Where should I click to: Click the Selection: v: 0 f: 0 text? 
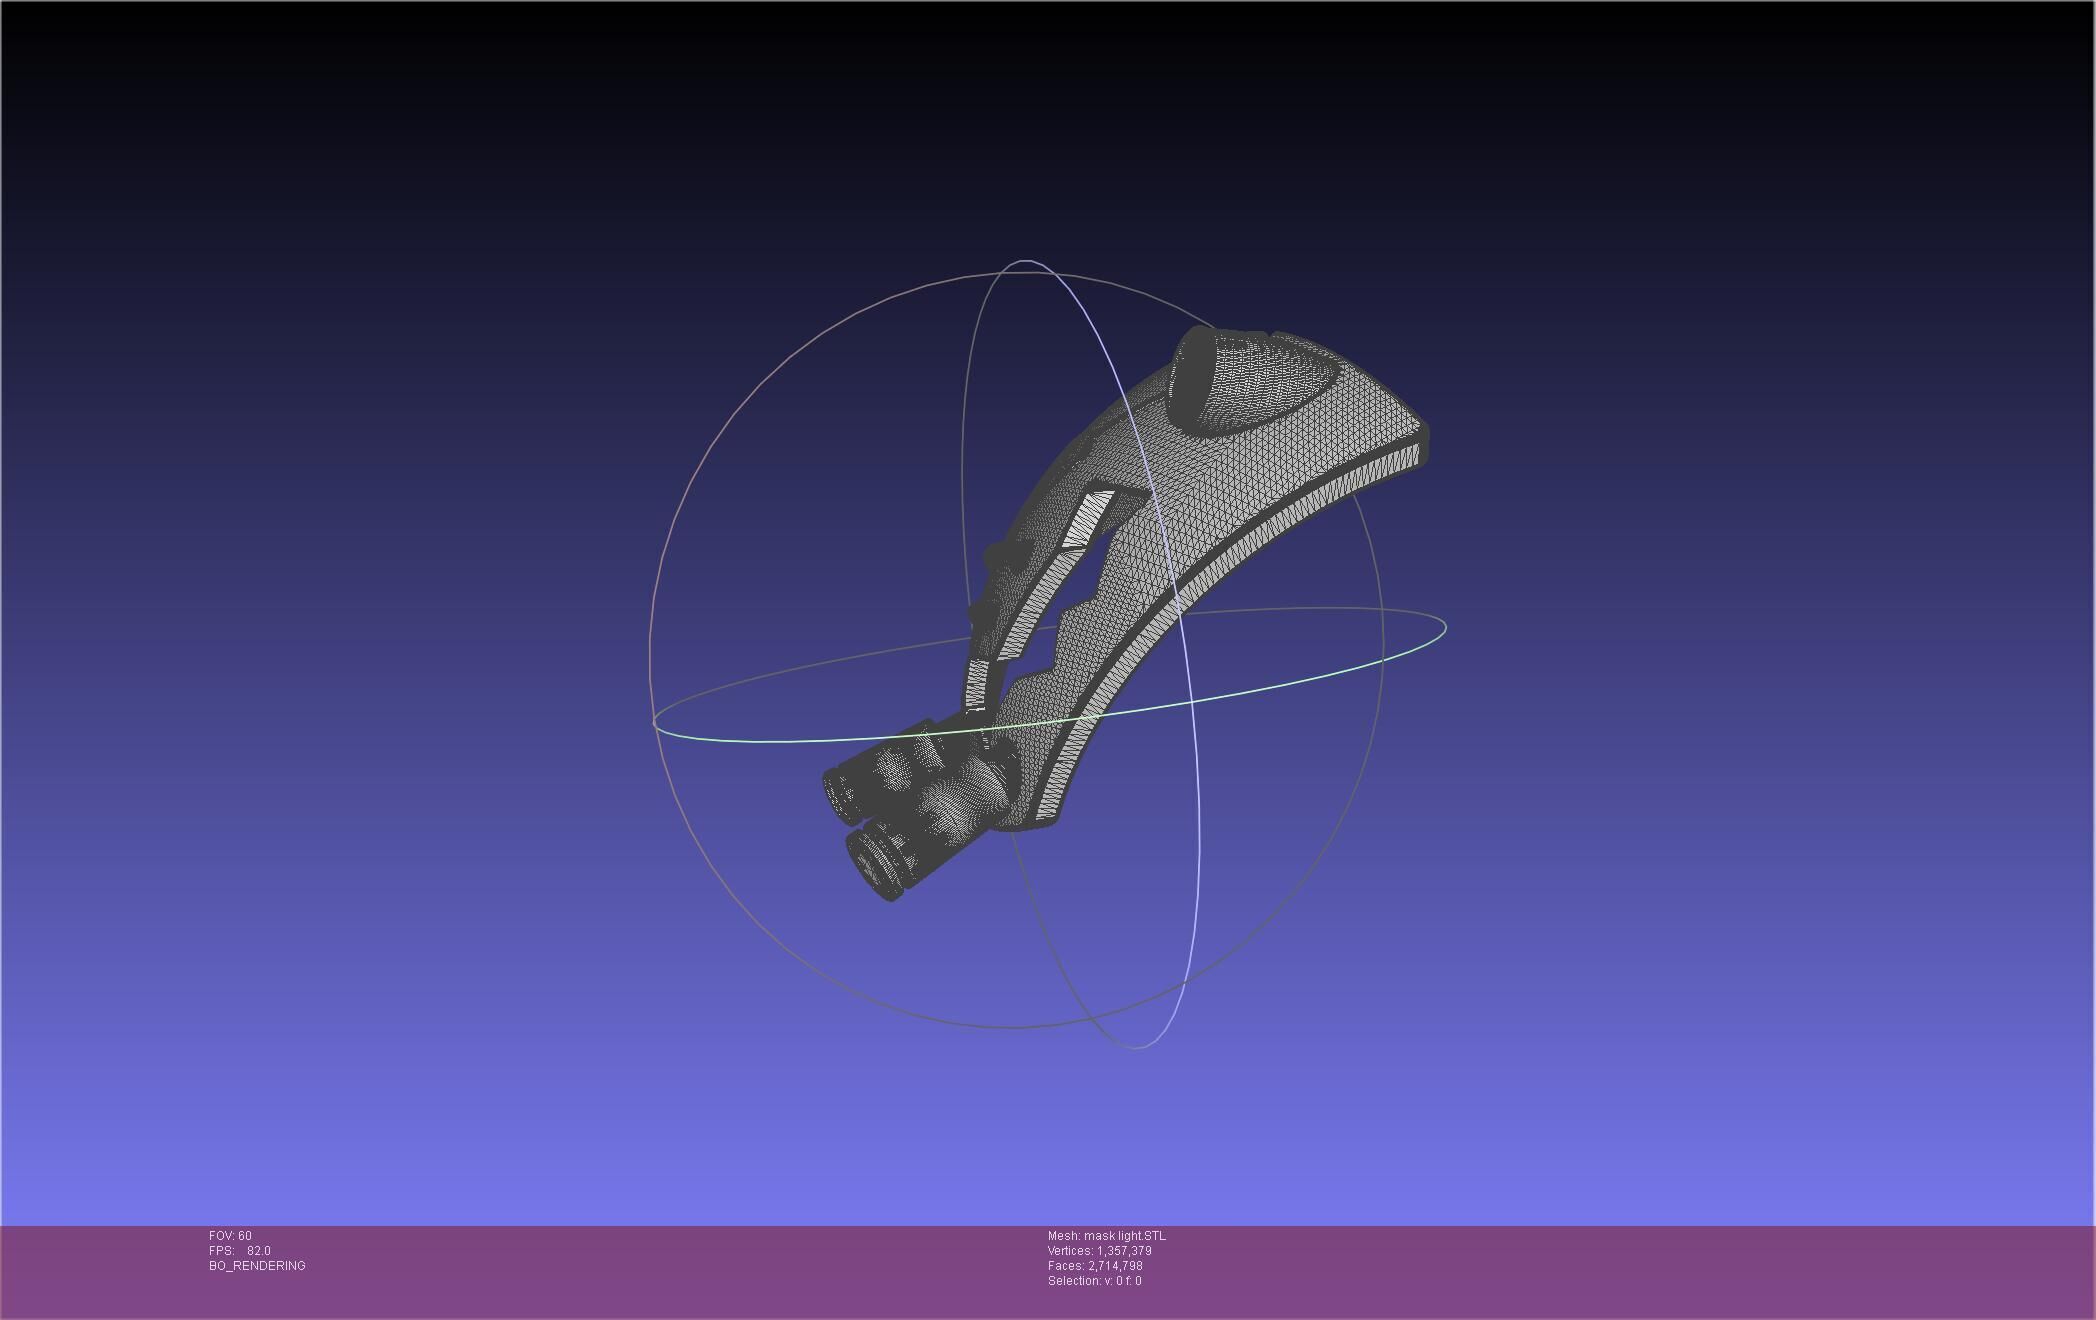coord(1094,1281)
